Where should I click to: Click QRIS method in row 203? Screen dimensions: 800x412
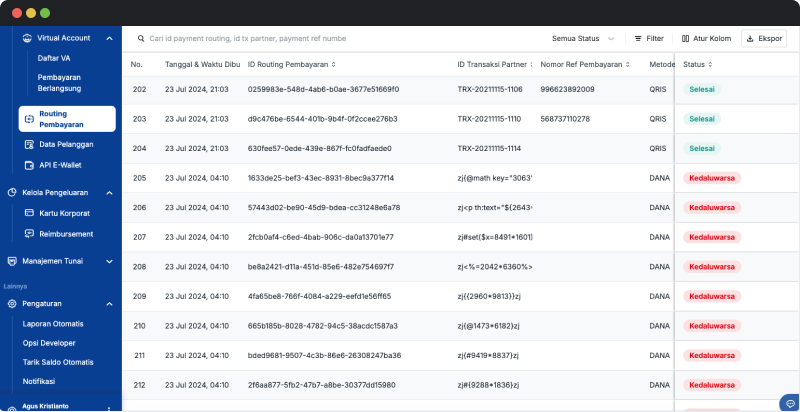click(x=658, y=119)
